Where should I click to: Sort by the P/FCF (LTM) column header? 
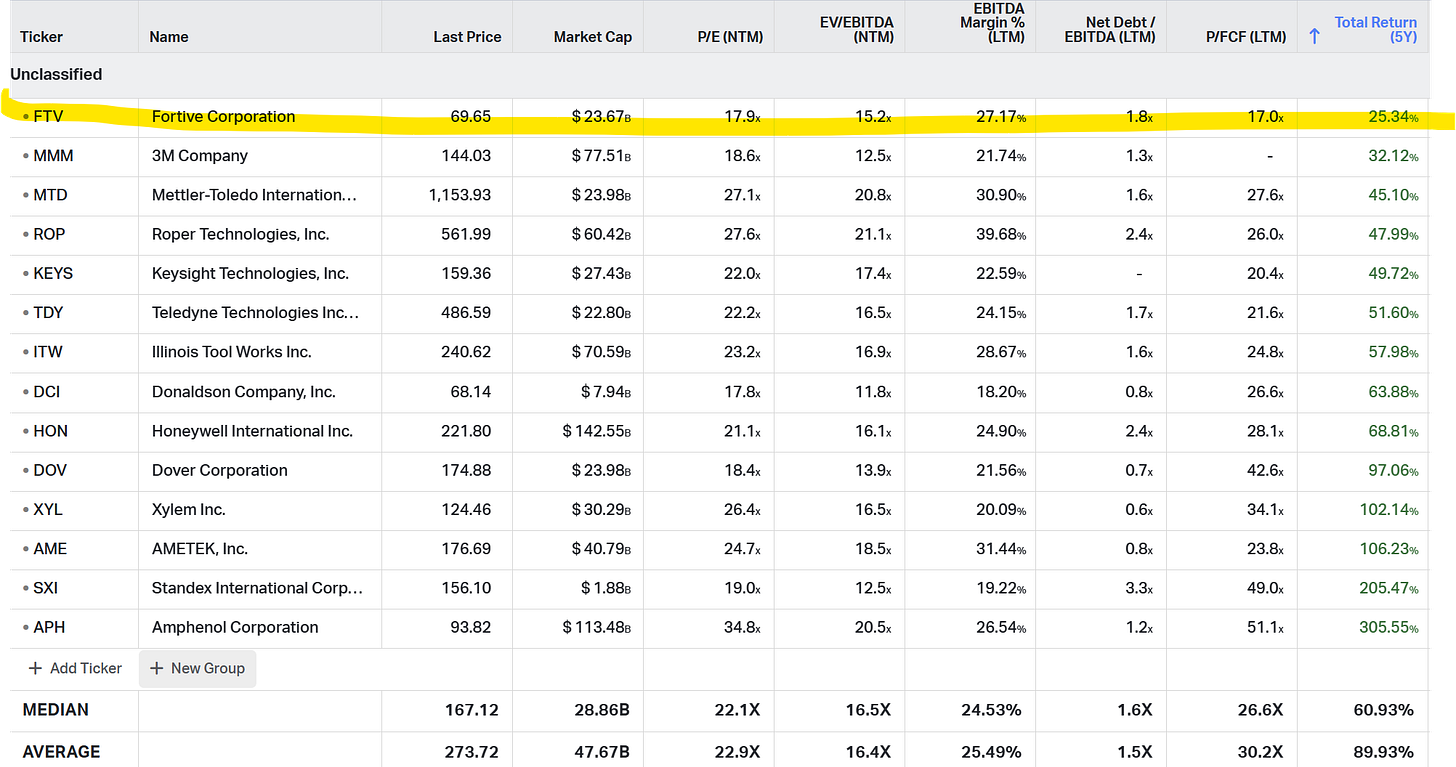click(x=1246, y=37)
